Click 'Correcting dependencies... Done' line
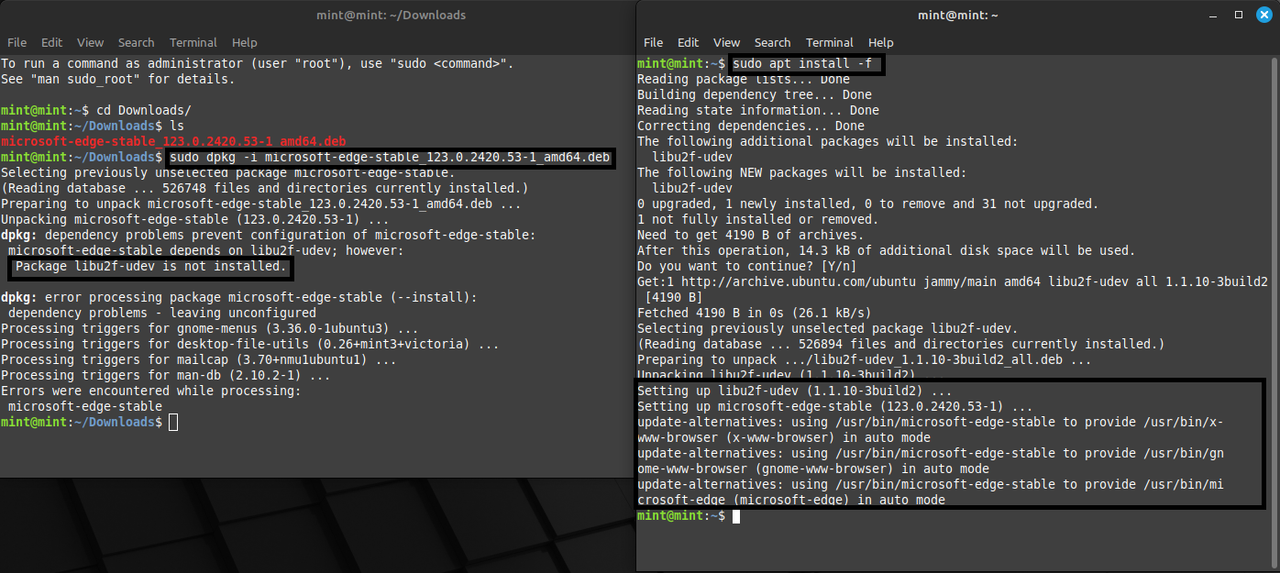1280x573 pixels. [751, 126]
